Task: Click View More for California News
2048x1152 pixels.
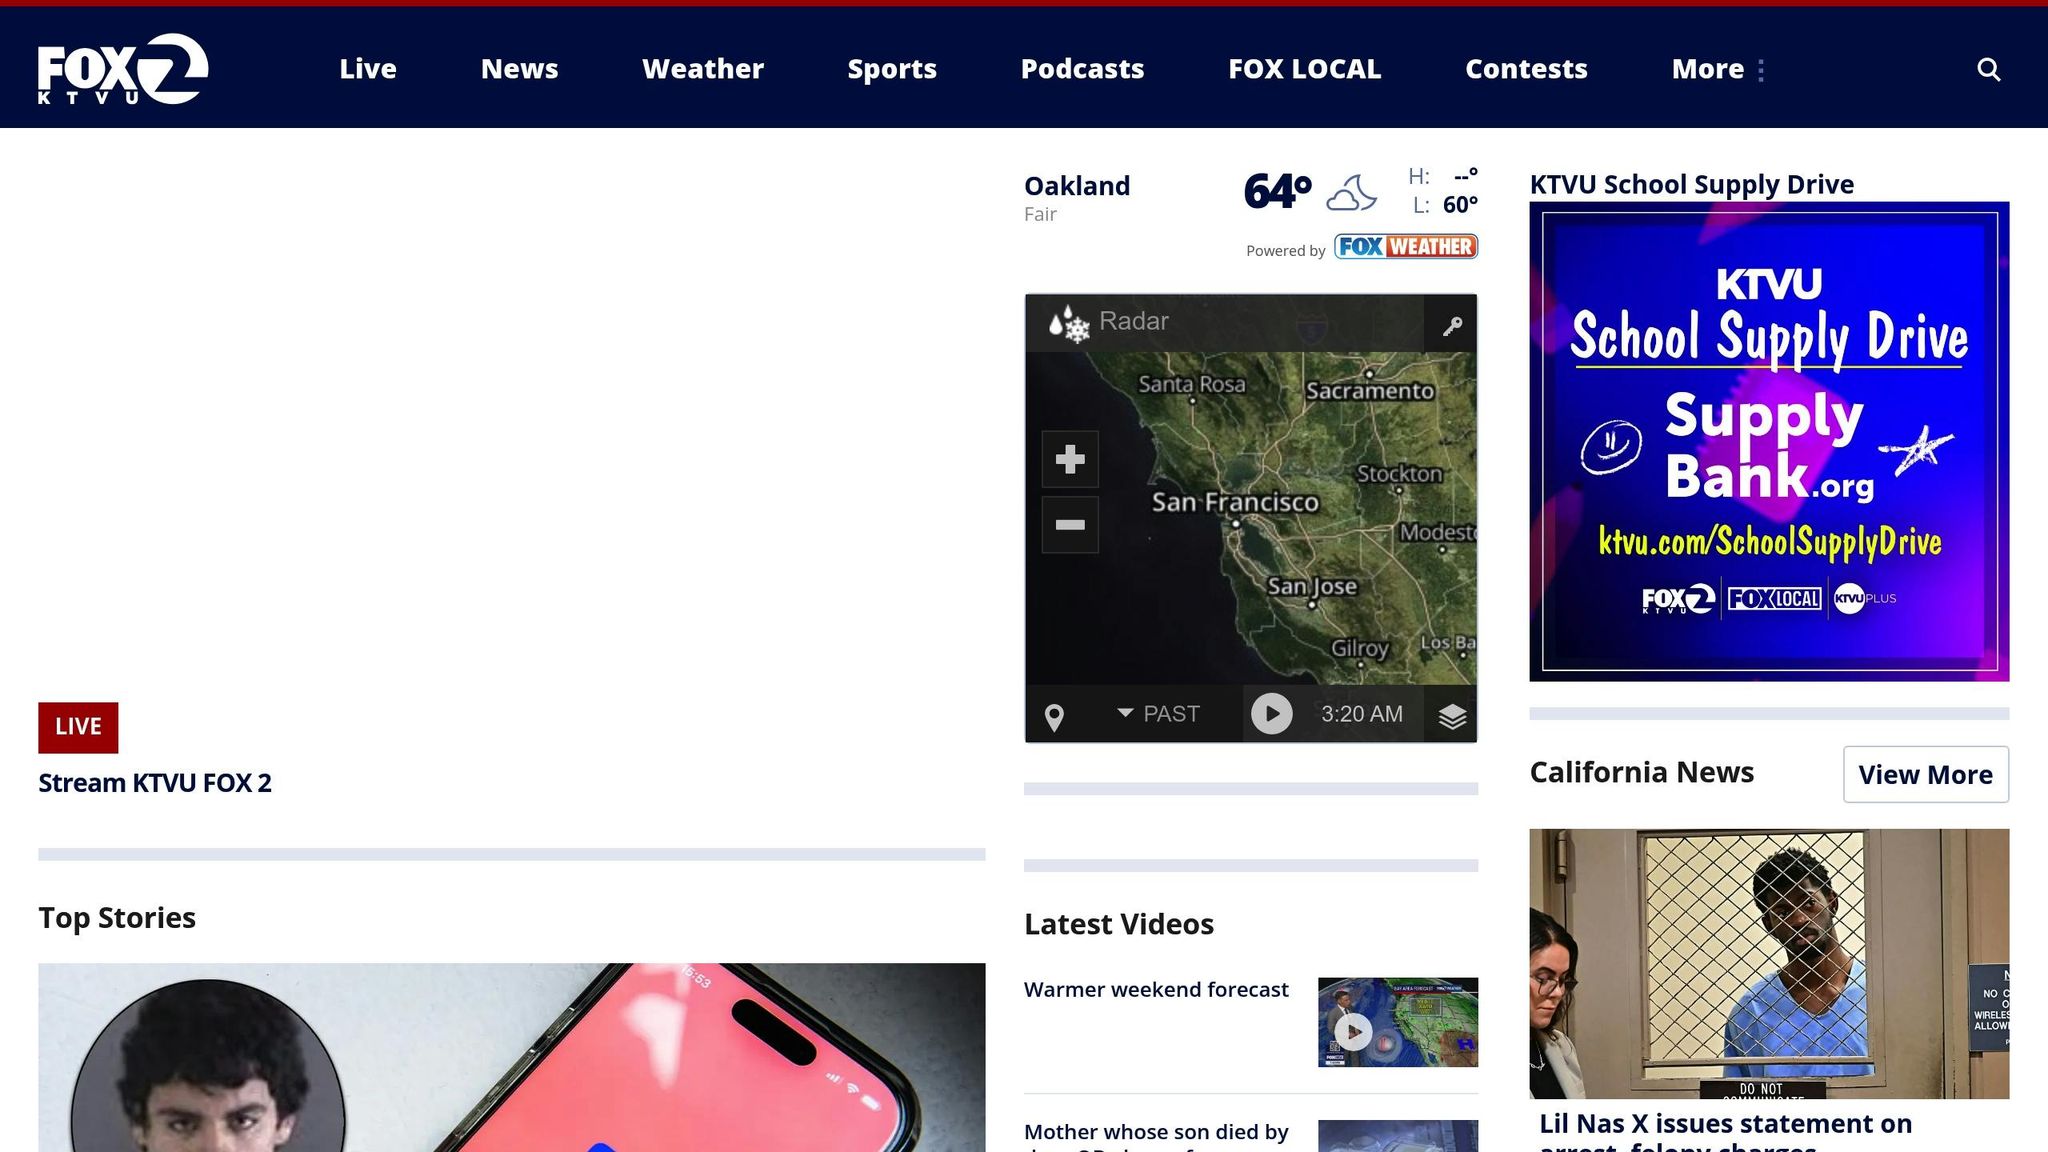Action: pyautogui.click(x=1926, y=775)
